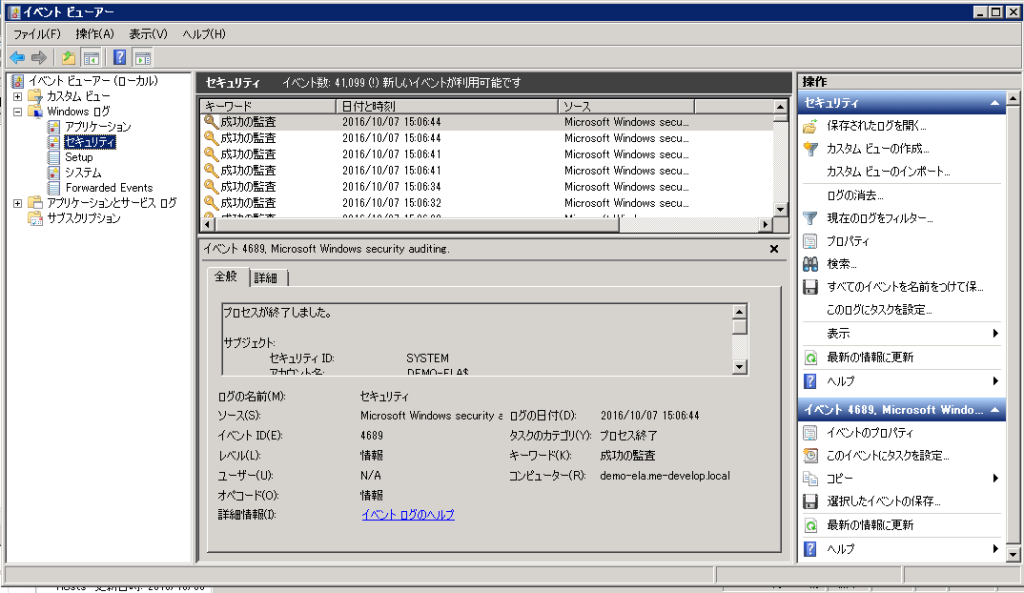Sort by the キーワード column header
The height and width of the screenshot is (593, 1024).
(268, 106)
